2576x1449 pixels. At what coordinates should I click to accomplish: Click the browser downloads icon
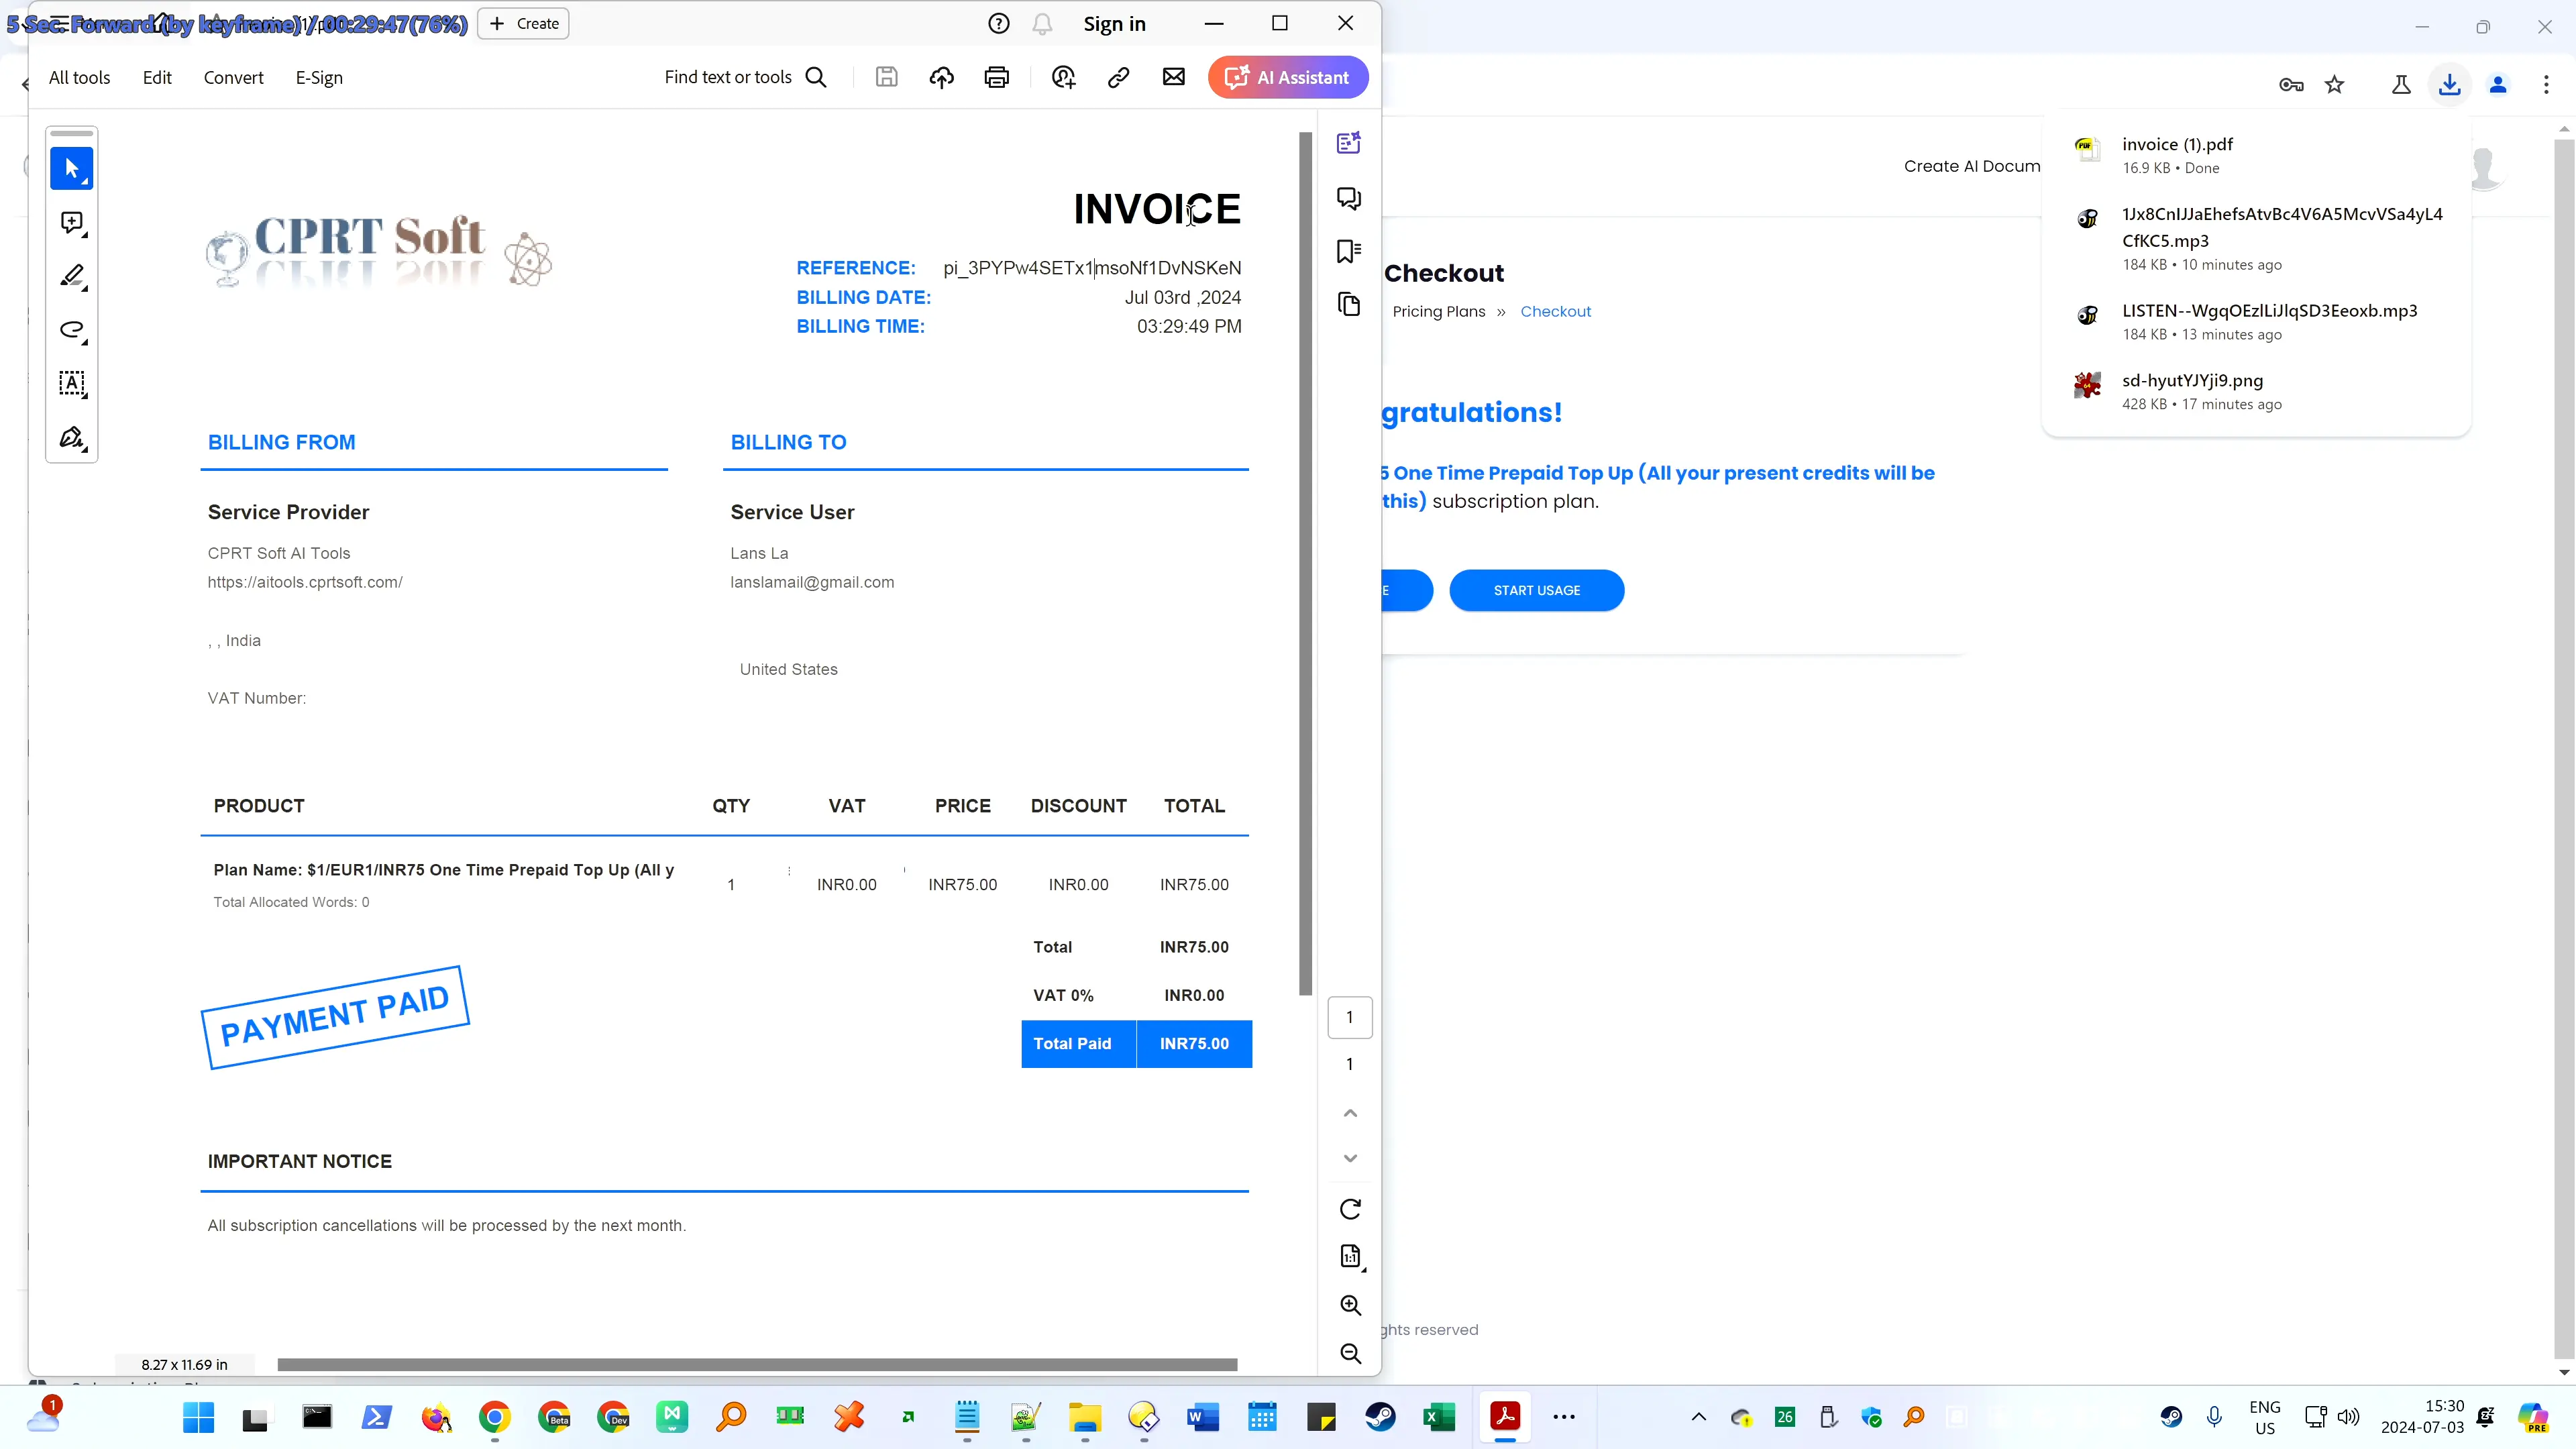[2449, 85]
